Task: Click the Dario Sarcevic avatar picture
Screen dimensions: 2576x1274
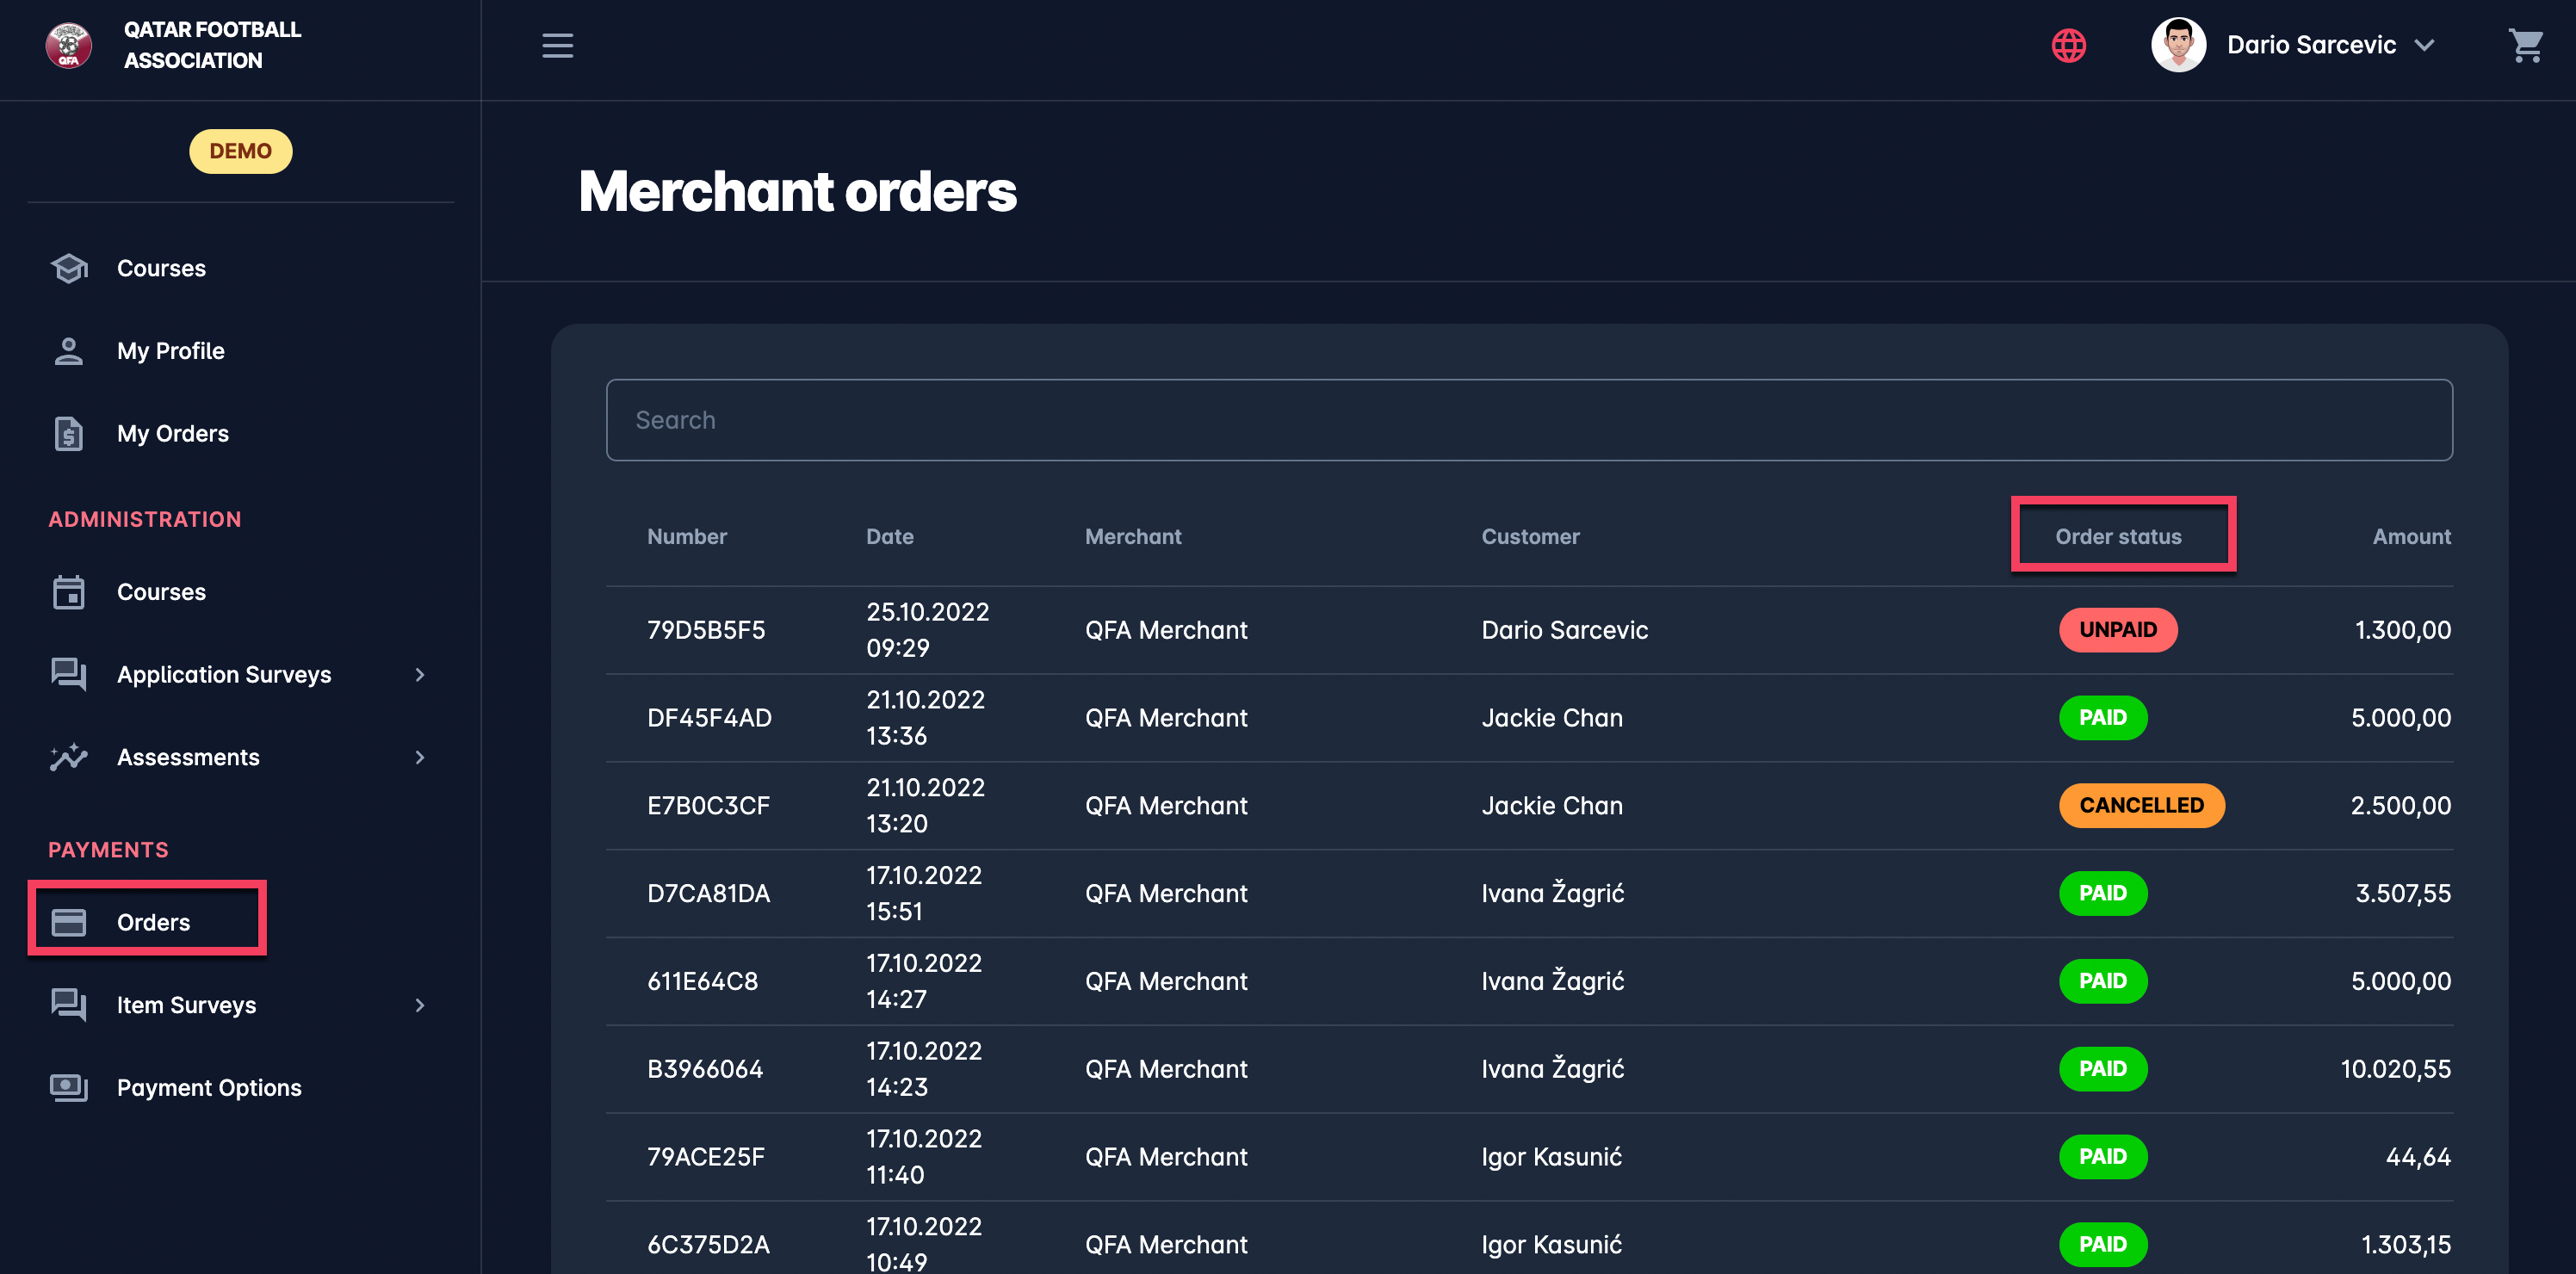Action: pos(2178,45)
